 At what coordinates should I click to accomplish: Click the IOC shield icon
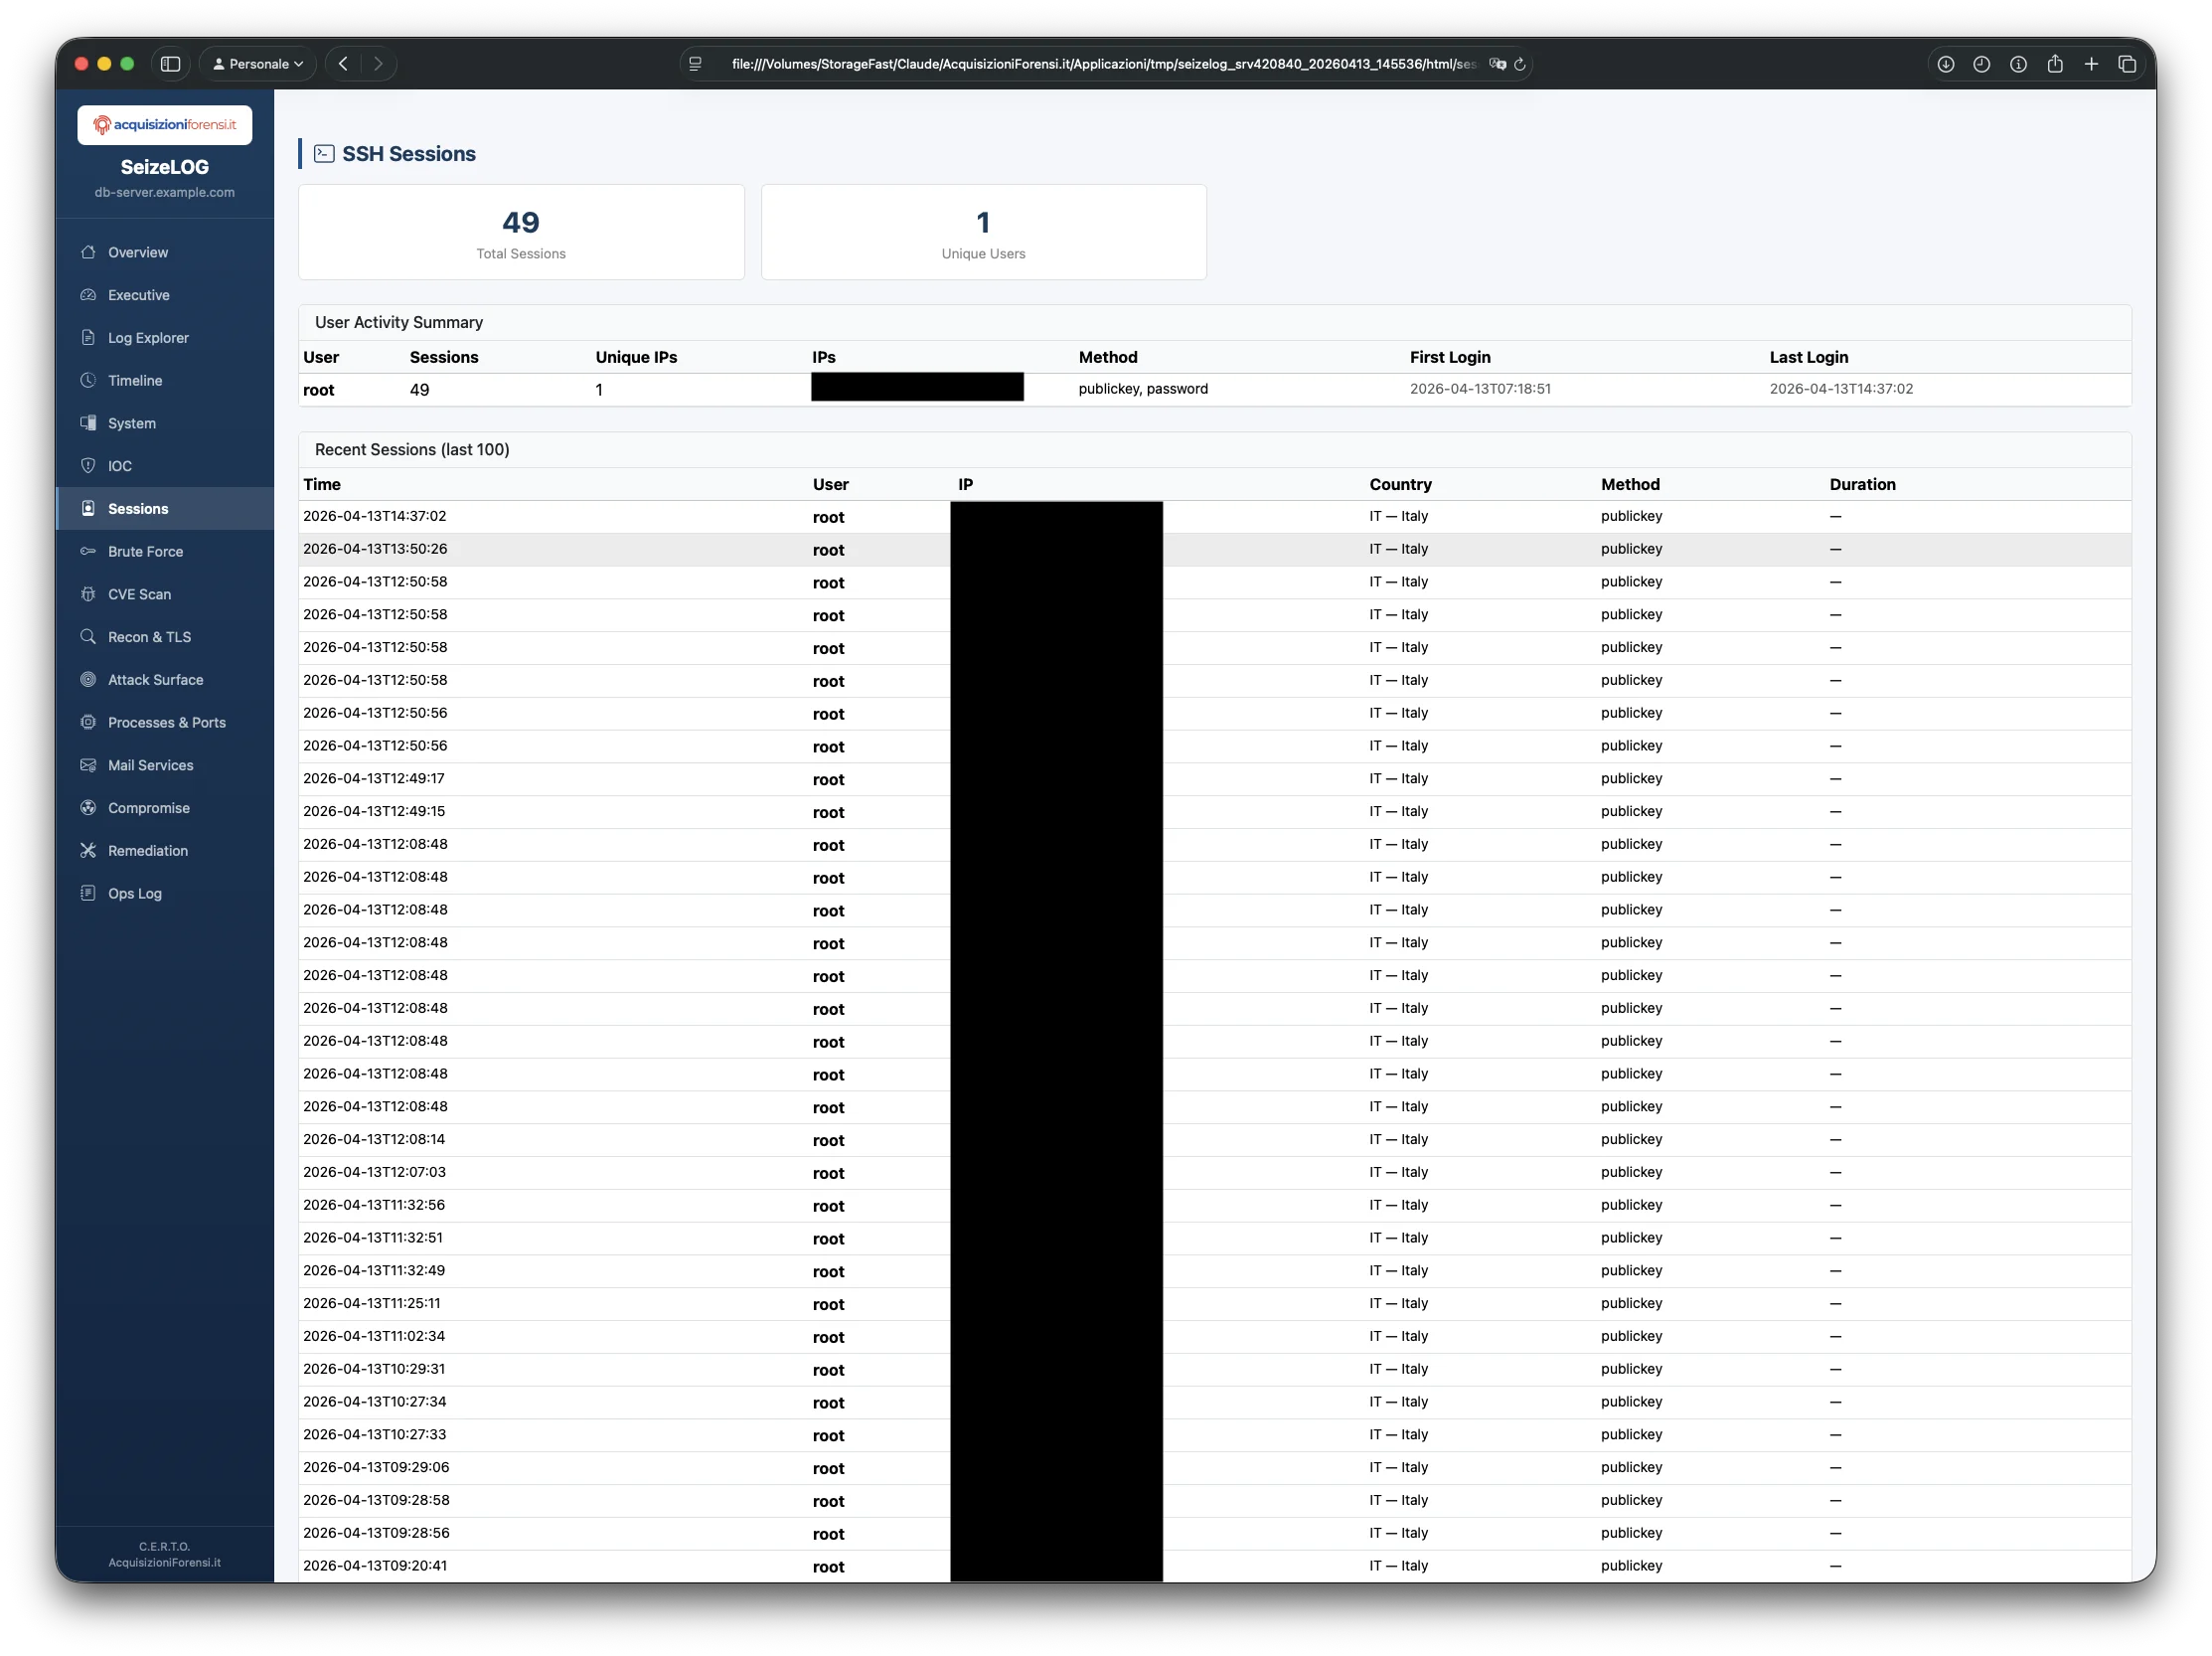[x=88, y=465]
